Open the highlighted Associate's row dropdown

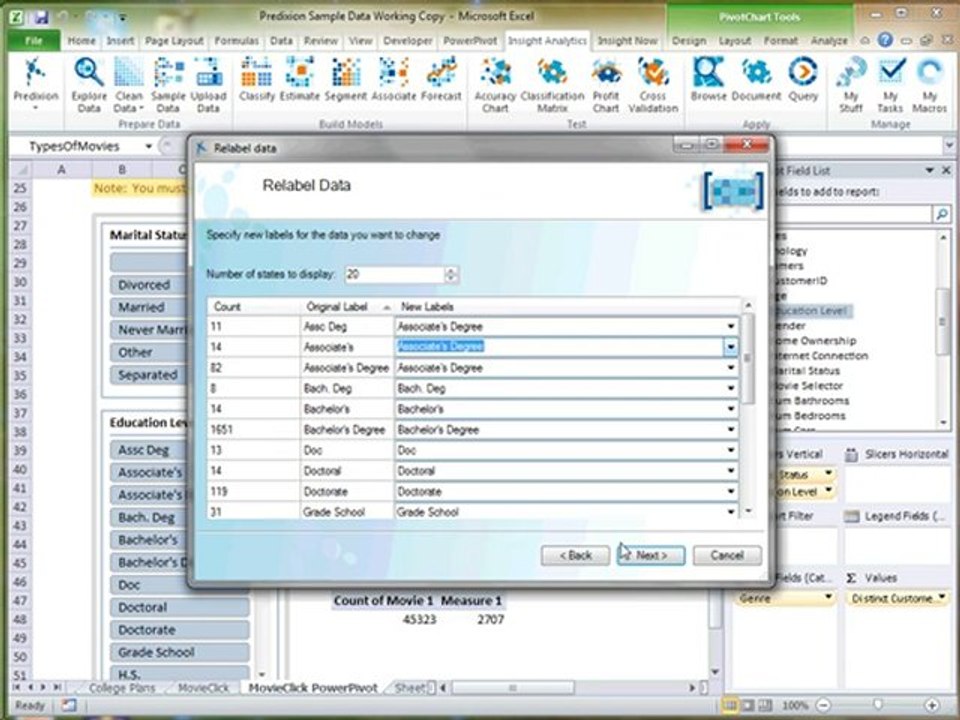click(730, 347)
